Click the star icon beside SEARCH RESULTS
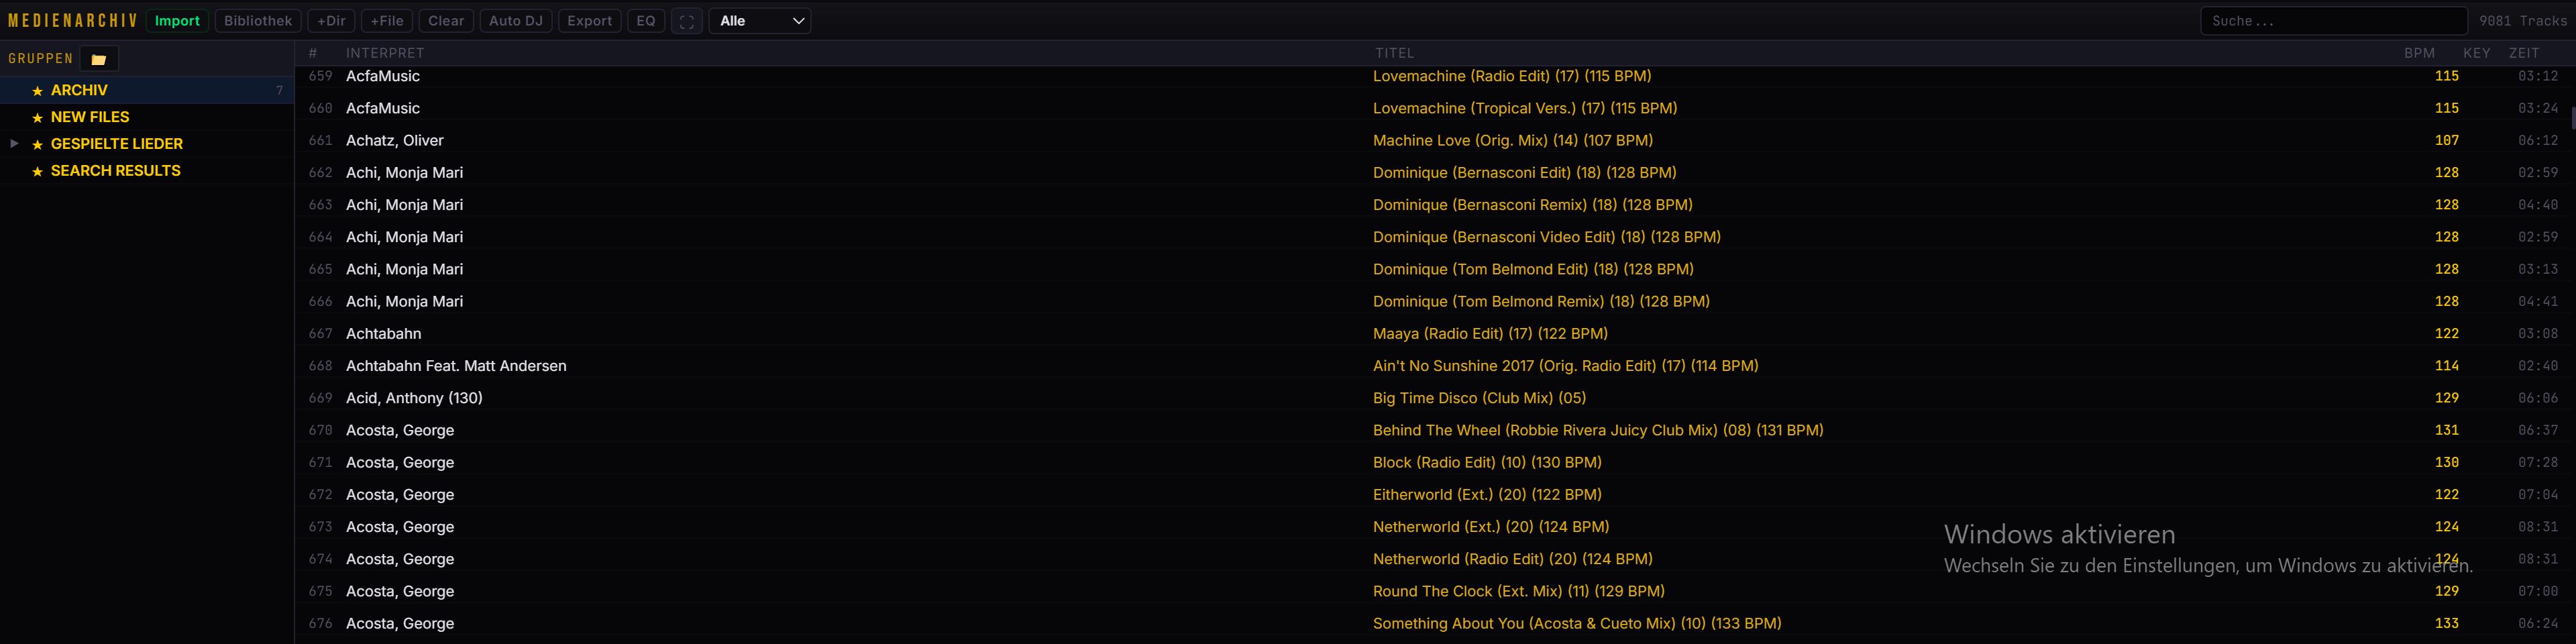 click(38, 172)
